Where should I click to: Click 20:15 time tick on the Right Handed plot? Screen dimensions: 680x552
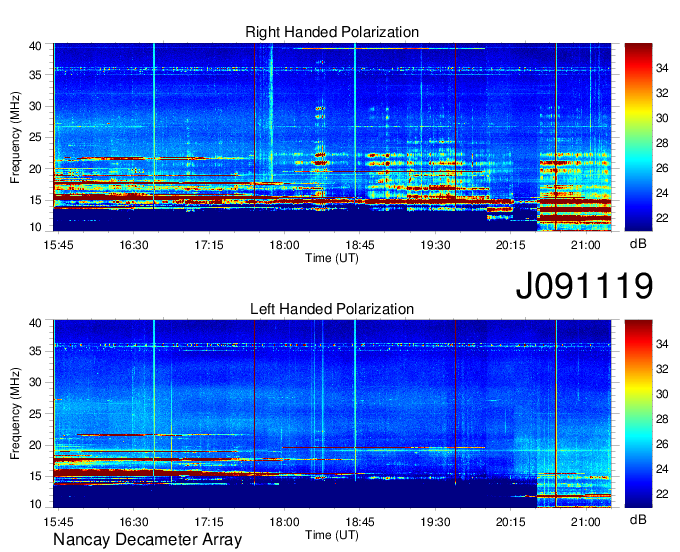coord(510,245)
